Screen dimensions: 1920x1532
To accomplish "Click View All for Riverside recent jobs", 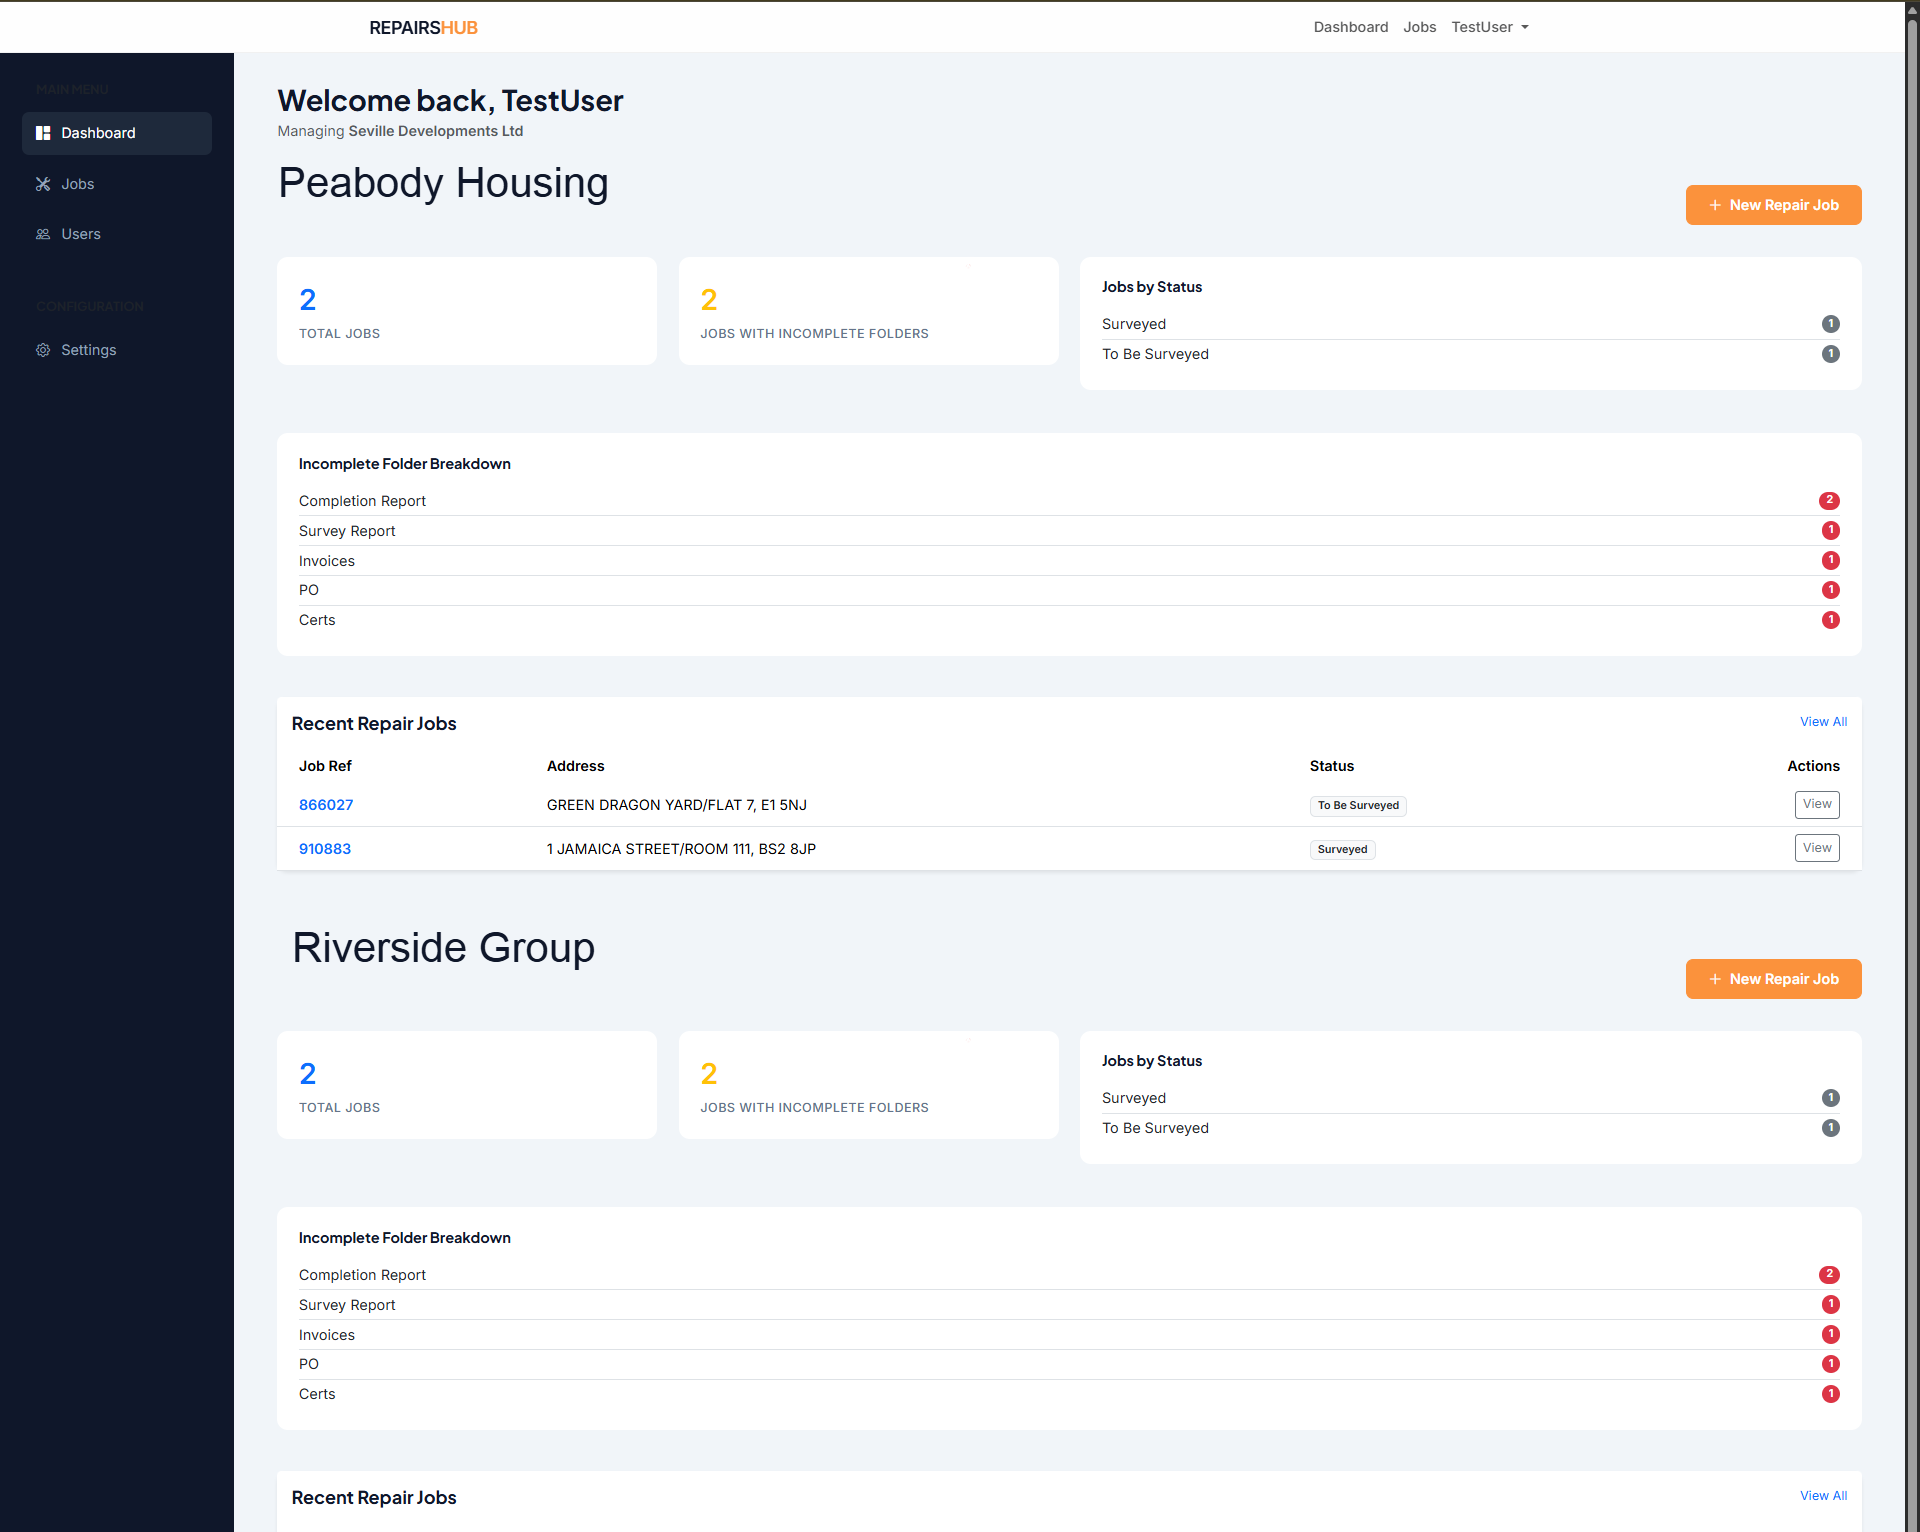I will point(1823,1496).
